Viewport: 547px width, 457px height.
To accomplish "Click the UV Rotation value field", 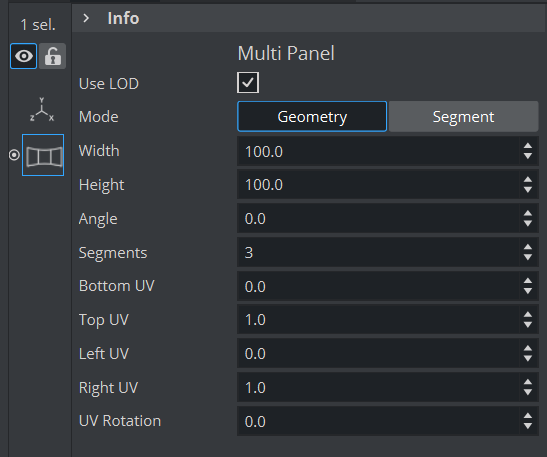I will pyautogui.click(x=379, y=421).
